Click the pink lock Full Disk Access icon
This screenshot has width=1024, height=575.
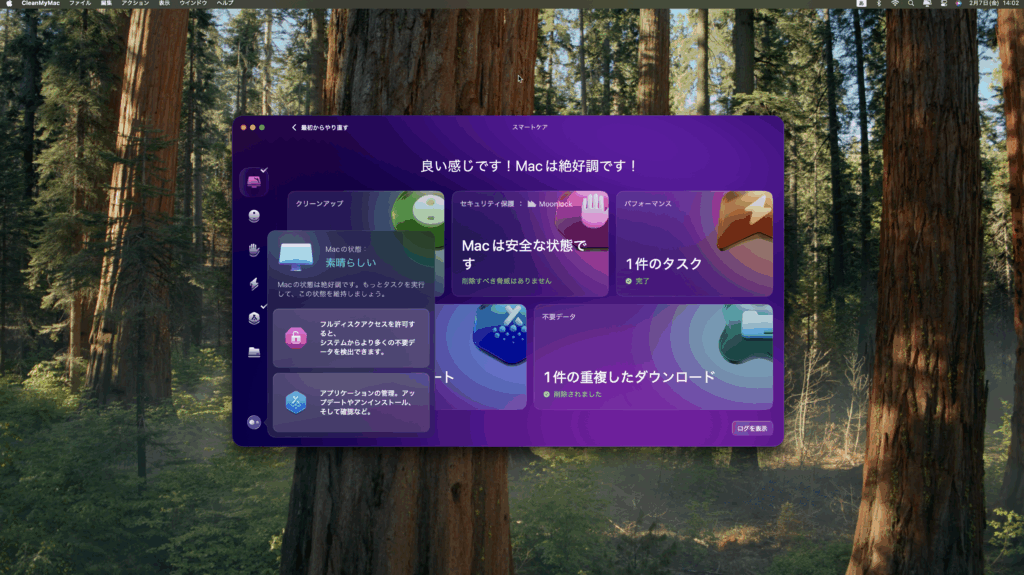pos(296,337)
